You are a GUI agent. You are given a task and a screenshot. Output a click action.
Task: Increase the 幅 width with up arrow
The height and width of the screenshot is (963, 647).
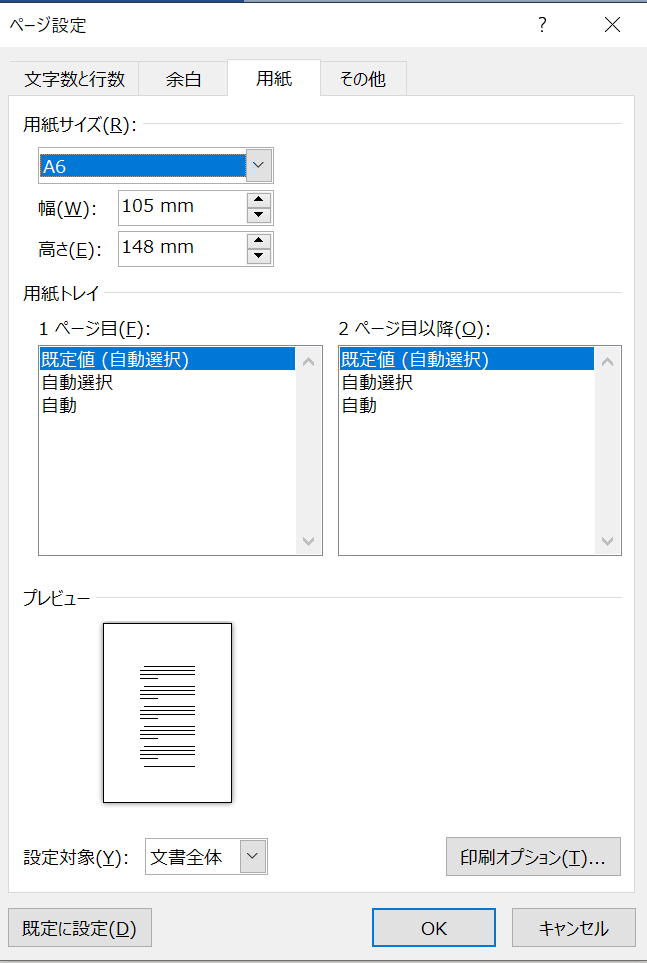click(x=259, y=200)
